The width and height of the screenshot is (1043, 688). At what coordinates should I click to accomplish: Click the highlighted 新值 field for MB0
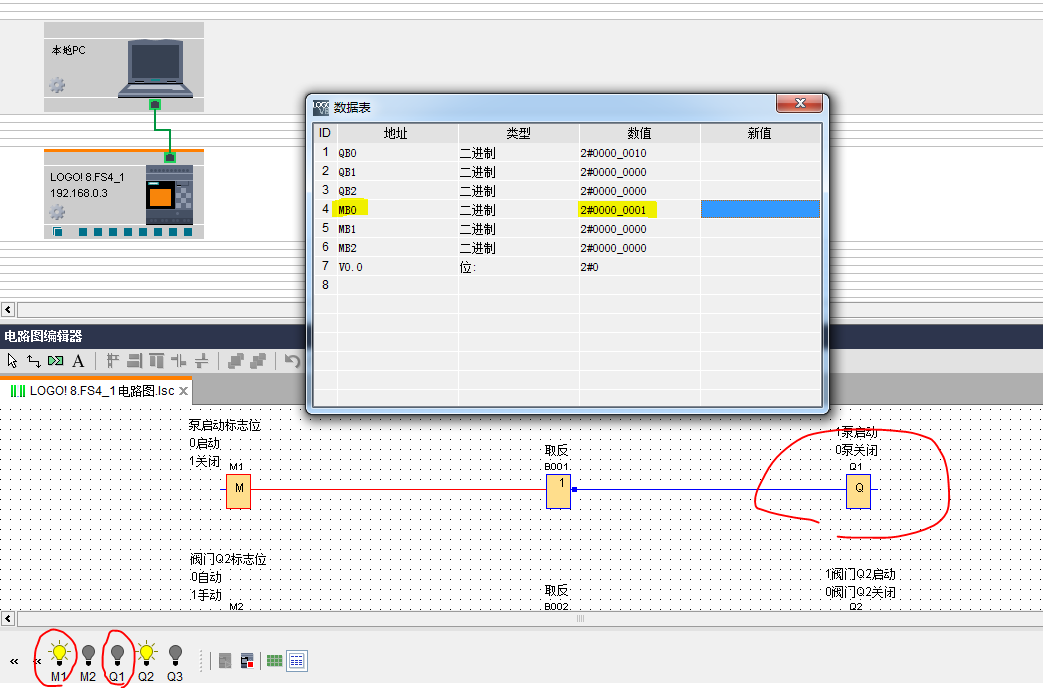pos(760,210)
